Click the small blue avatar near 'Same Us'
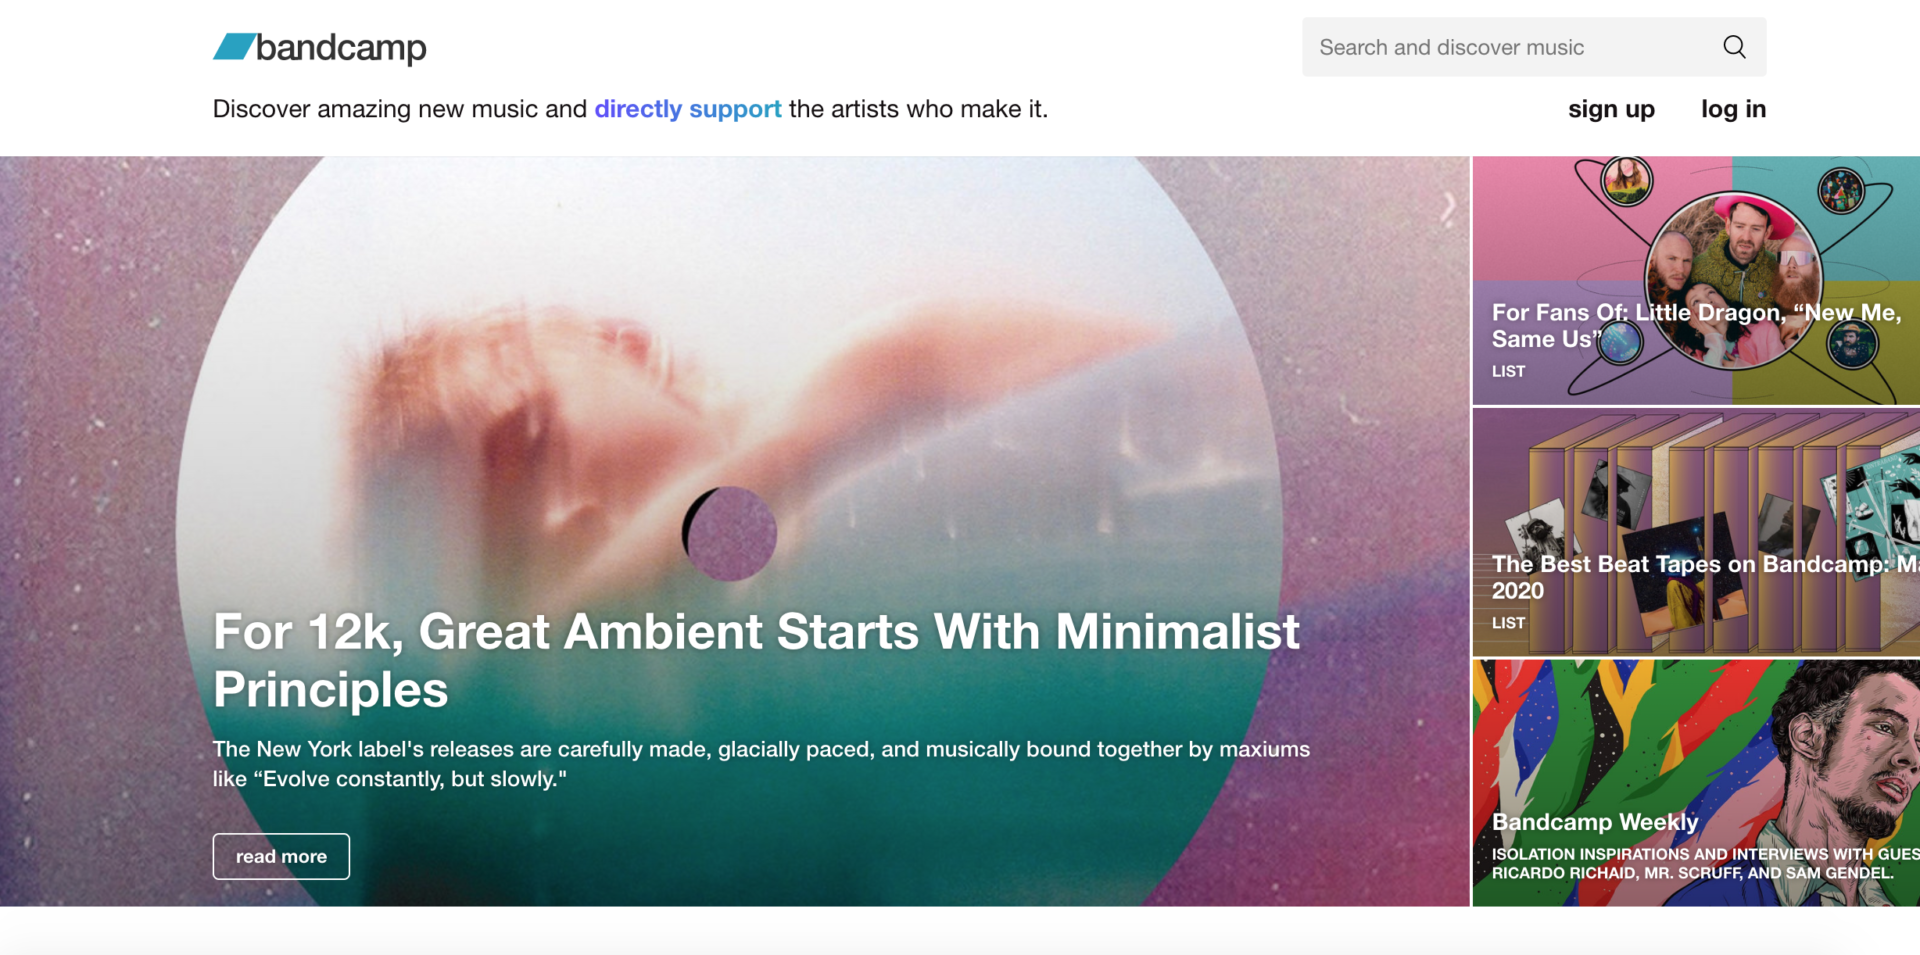 pos(1619,345)
